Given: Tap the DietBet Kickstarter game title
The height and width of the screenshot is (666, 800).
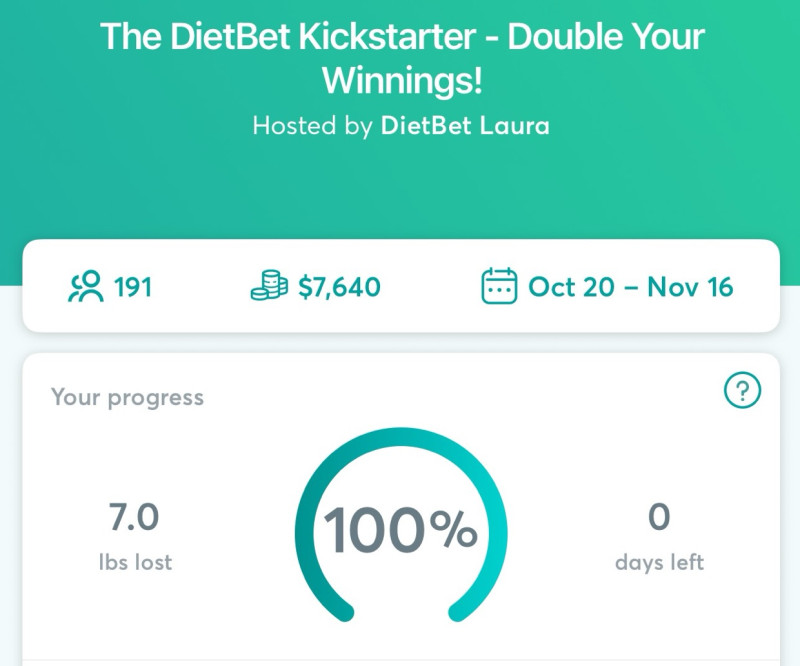Looking at the screenshot, I should click(402, 38).
